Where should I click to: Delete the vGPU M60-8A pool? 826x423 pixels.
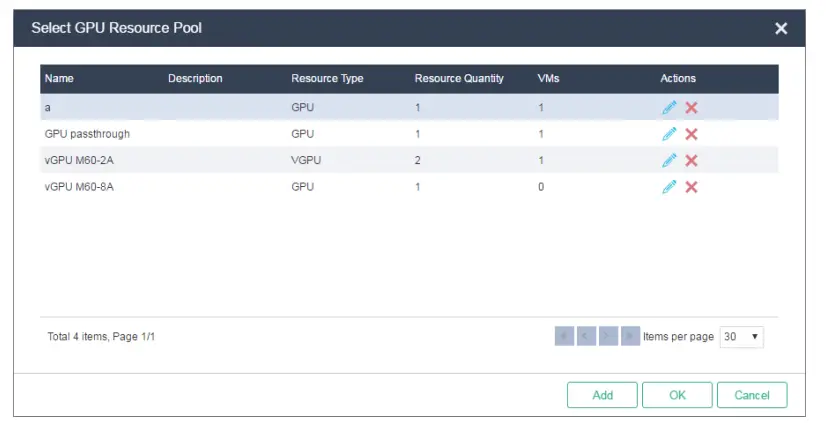691,186
